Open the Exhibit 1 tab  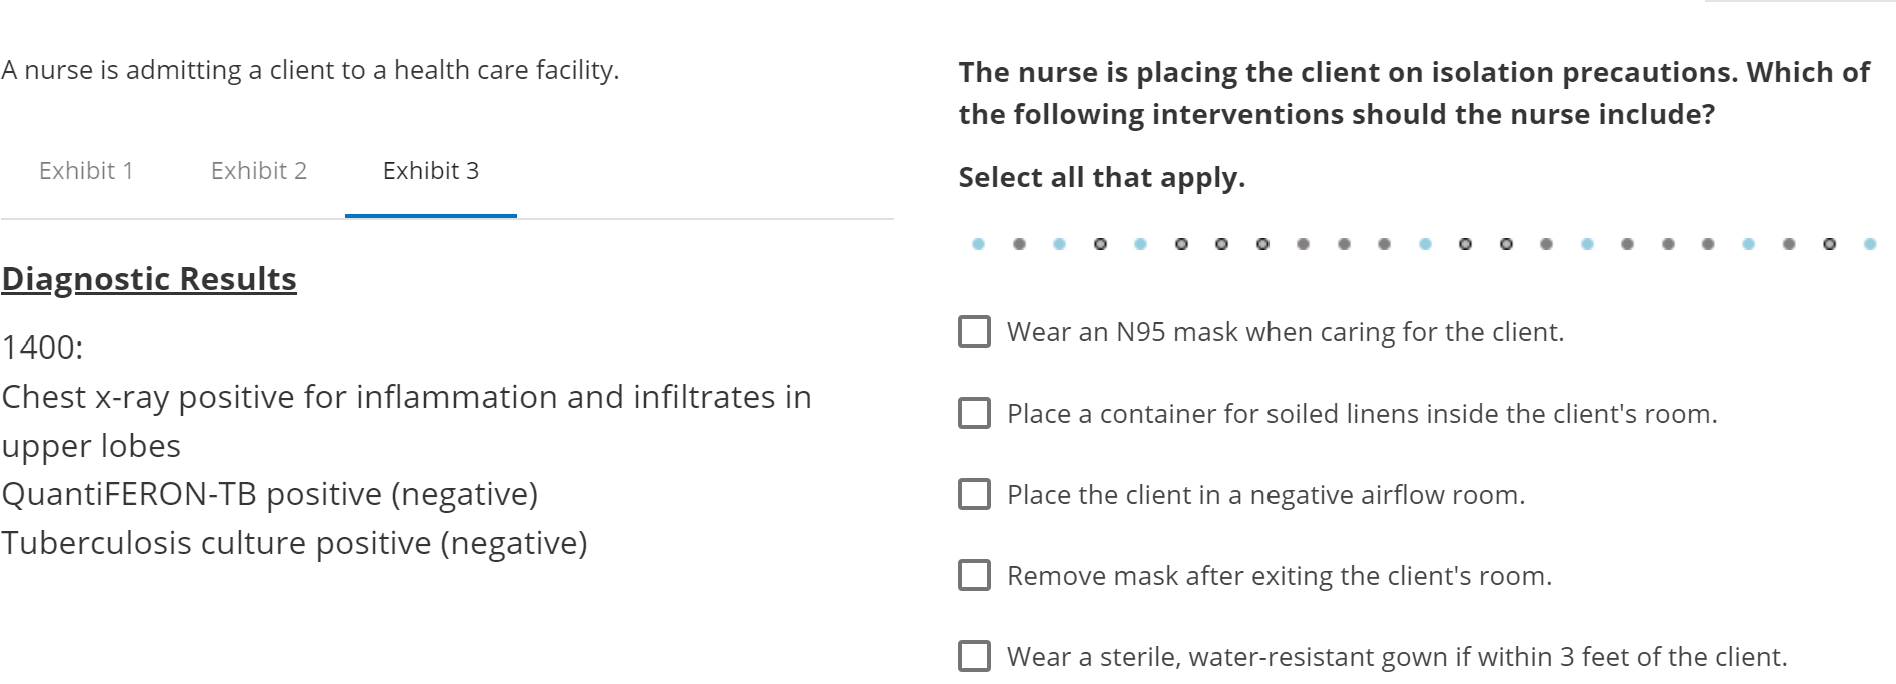(86, 171)
